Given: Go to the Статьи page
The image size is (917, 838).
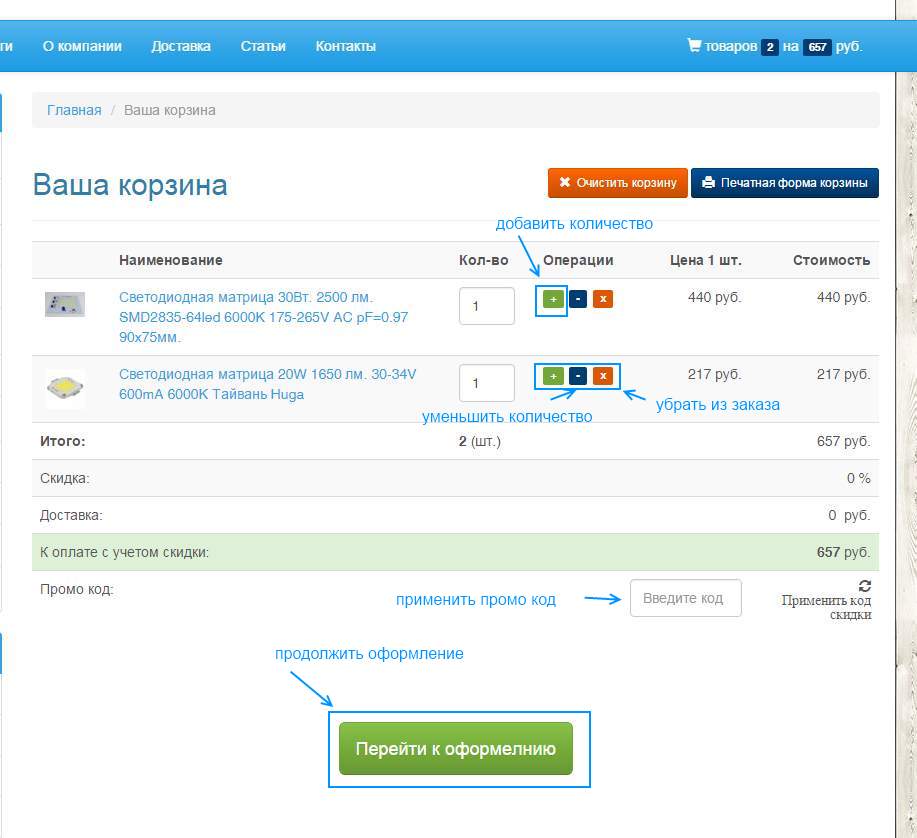Looking at the screenshot, I should pyautogui.click(x=263, y=46).
